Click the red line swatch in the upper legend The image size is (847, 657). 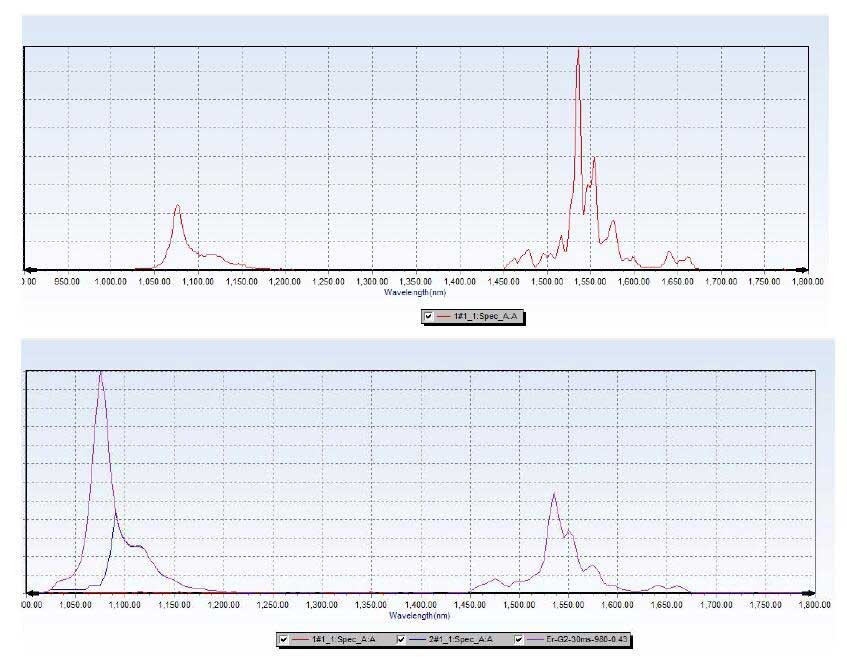coord(444,317)
